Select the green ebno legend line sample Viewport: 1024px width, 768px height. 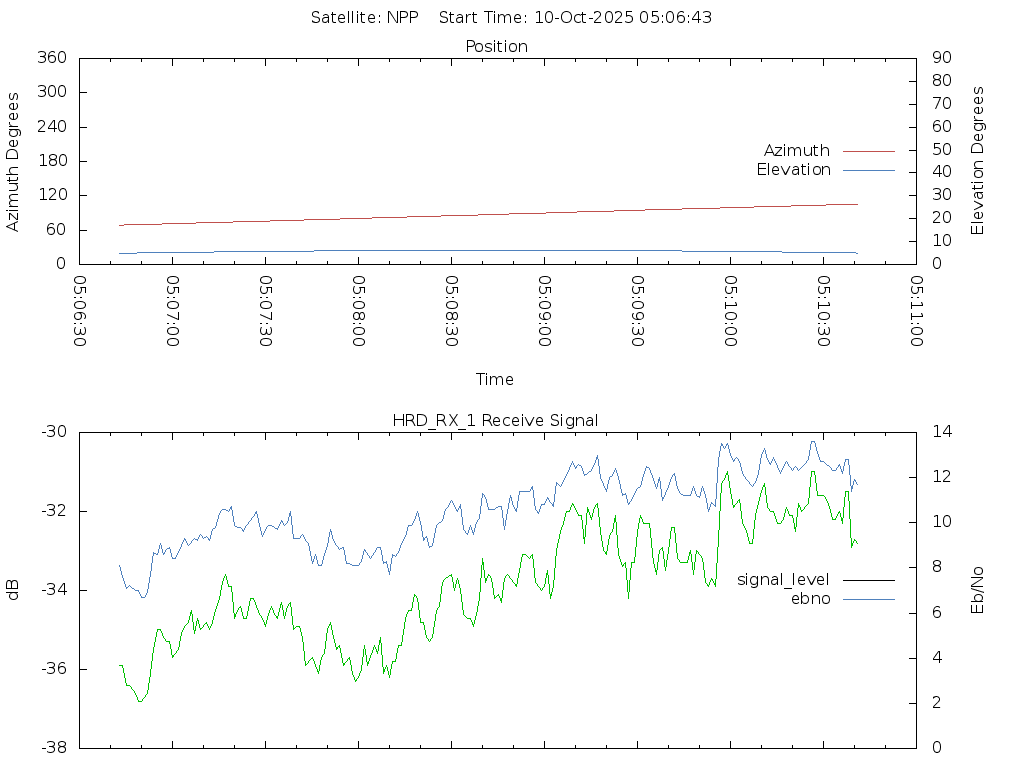coord(868,599)
